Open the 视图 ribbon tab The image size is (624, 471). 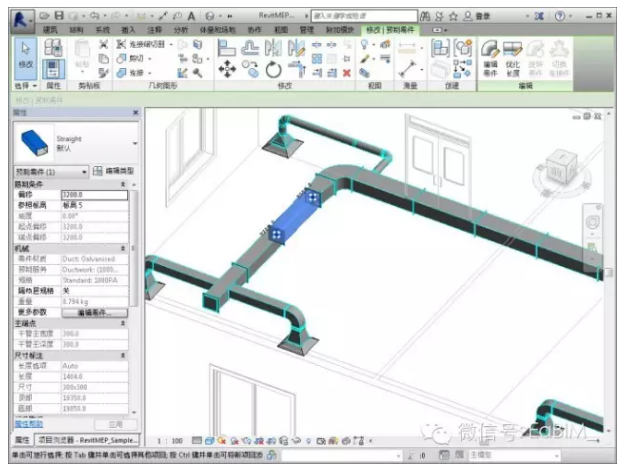pos(281,30)
